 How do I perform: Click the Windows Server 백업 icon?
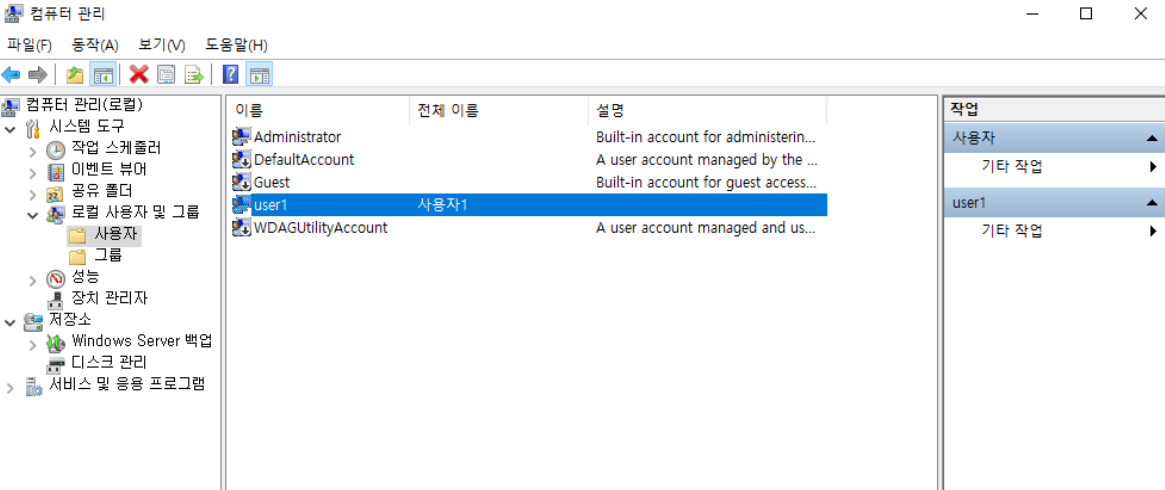pyautogui.click(x=56, y=342)
